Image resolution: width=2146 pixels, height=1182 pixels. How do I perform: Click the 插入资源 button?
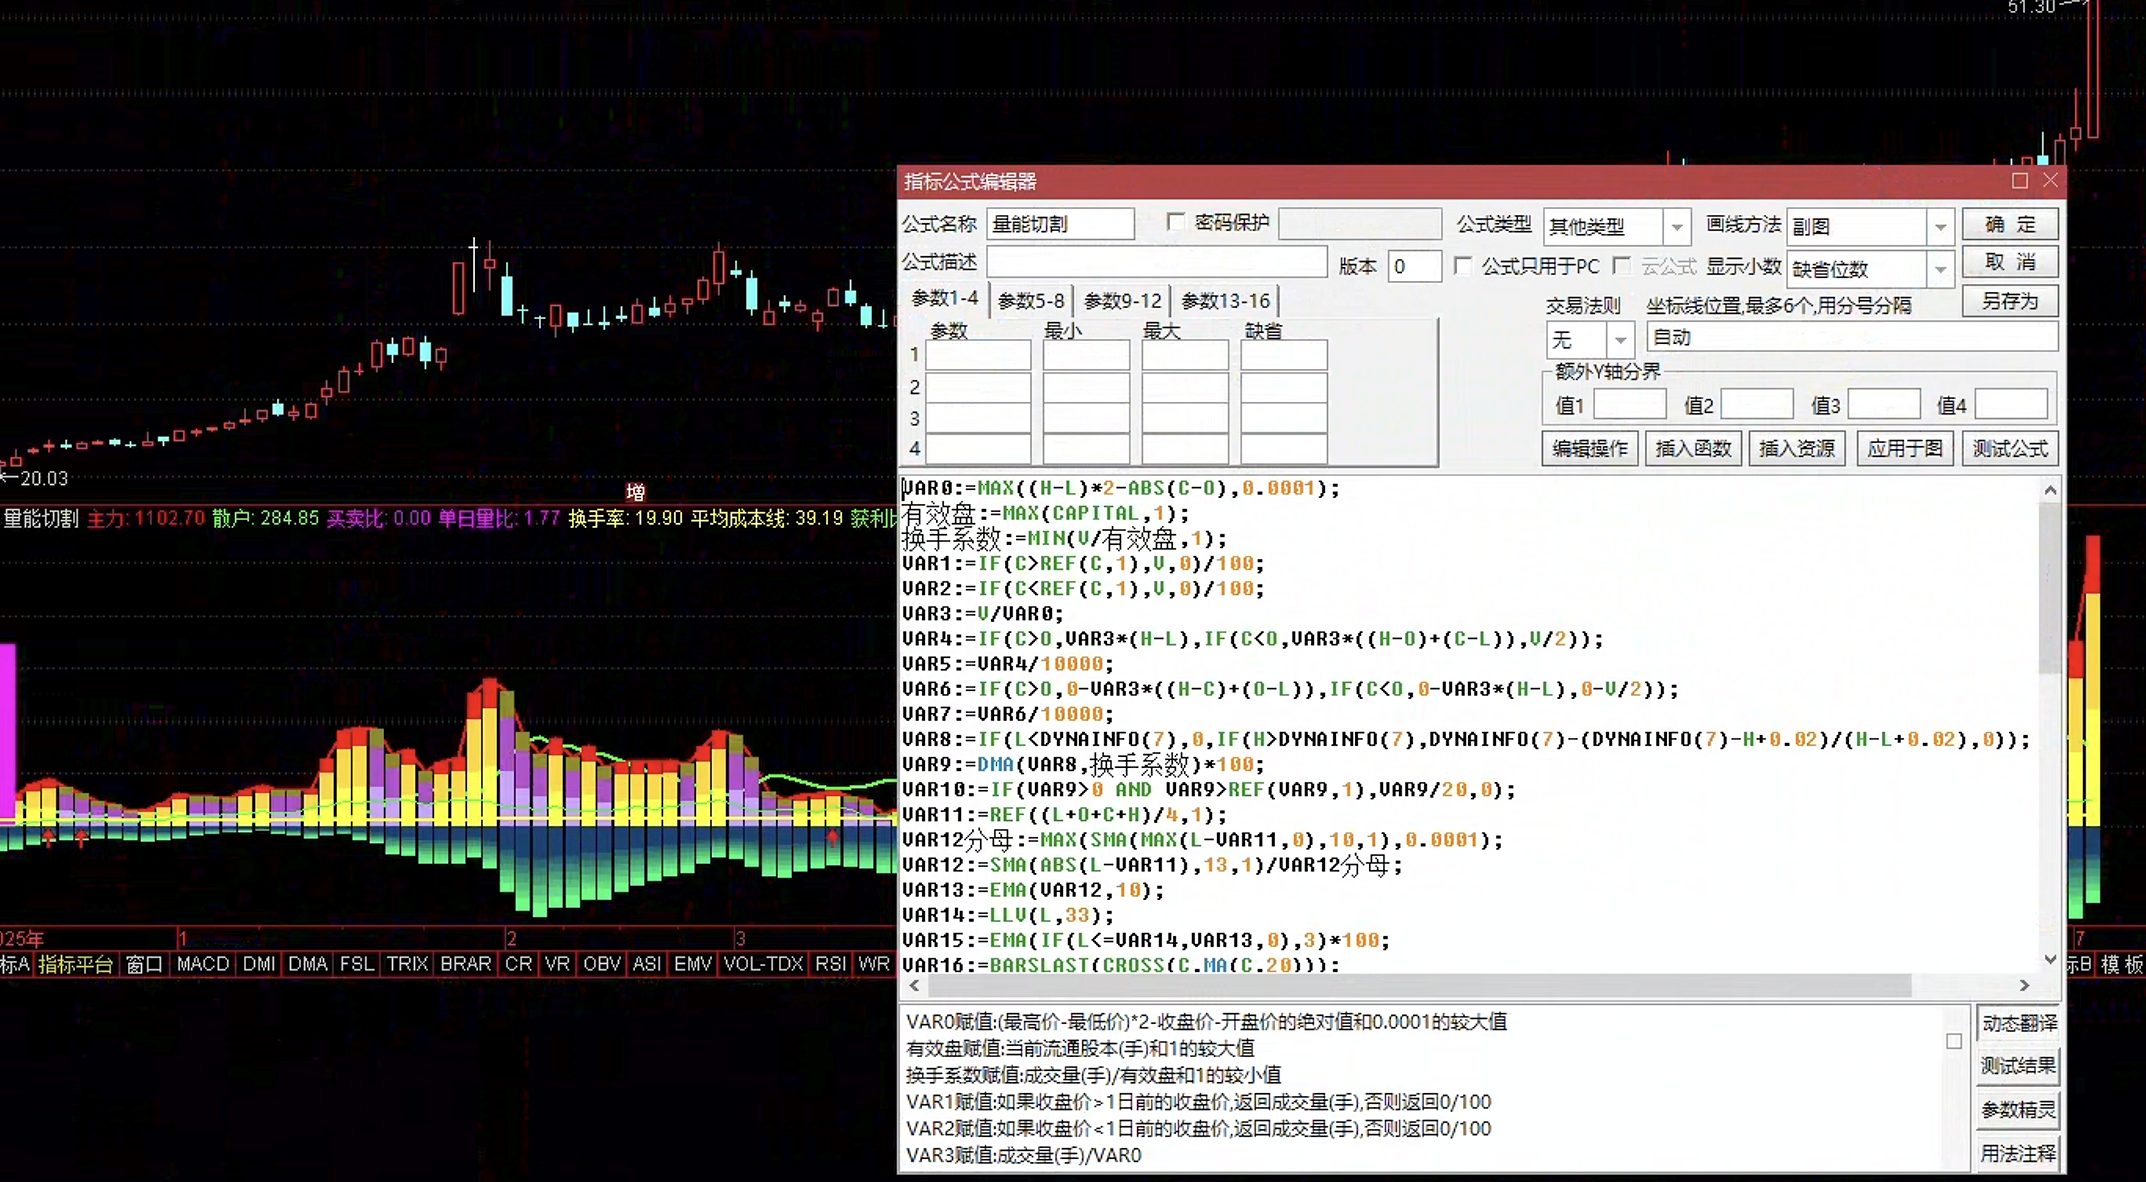click(1796, 448)
